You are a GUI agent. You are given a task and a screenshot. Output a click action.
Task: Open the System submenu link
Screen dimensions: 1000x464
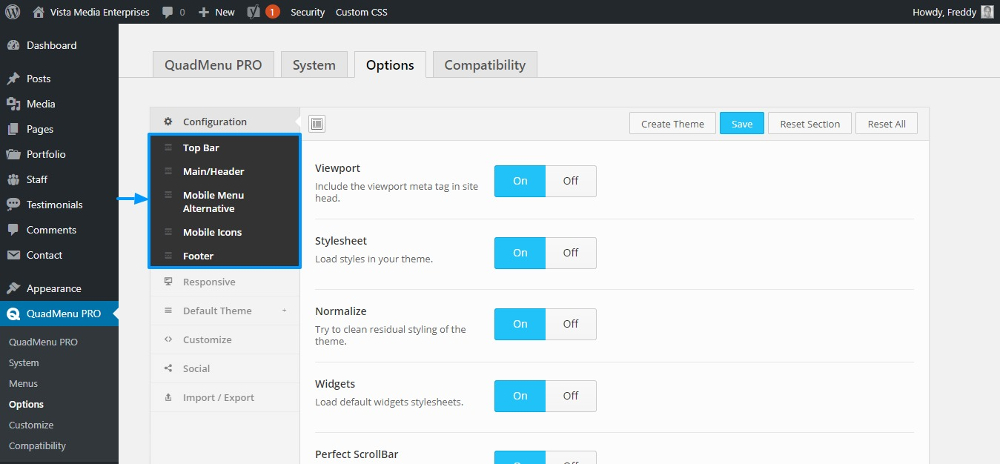[x=24, y=363]
